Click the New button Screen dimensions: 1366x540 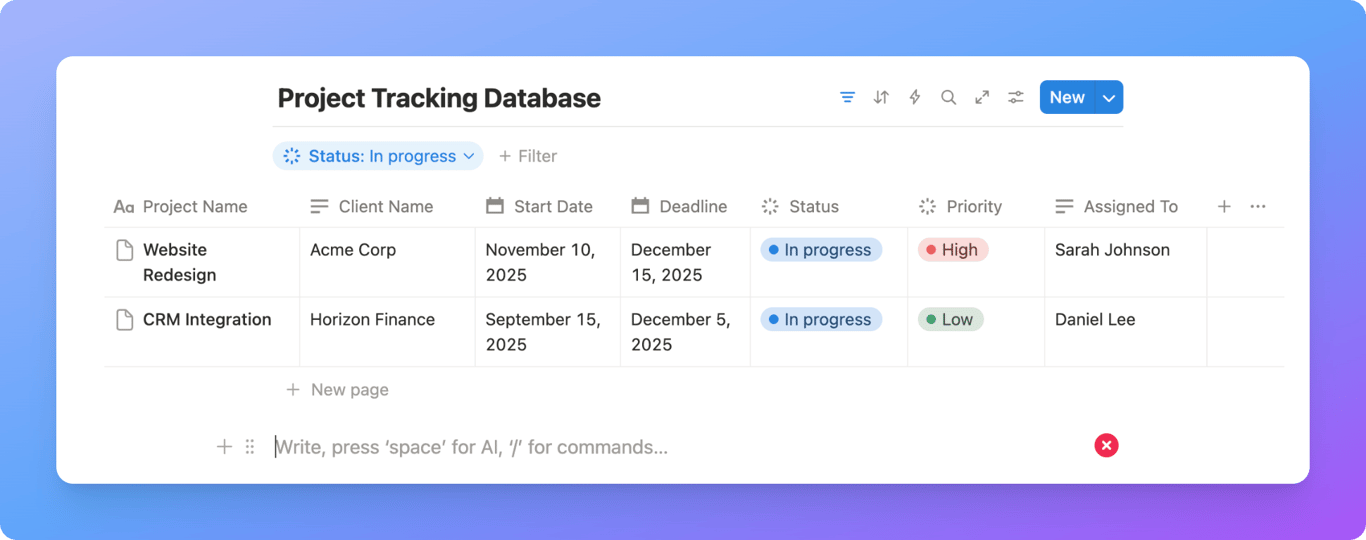1067,97
